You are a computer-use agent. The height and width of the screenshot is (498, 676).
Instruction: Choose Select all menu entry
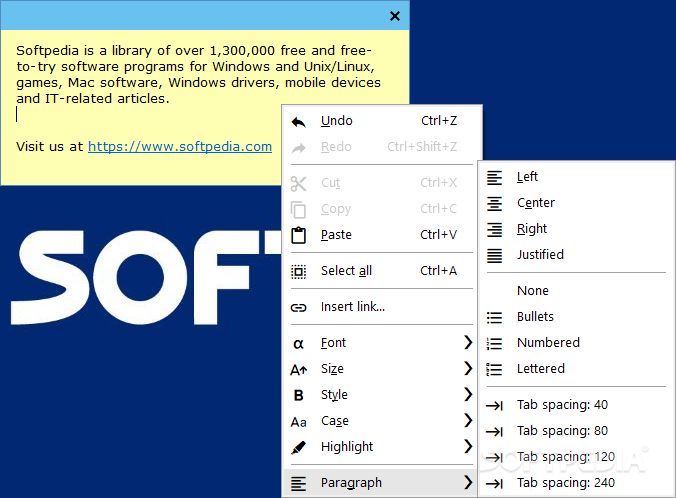coord(382,271)
